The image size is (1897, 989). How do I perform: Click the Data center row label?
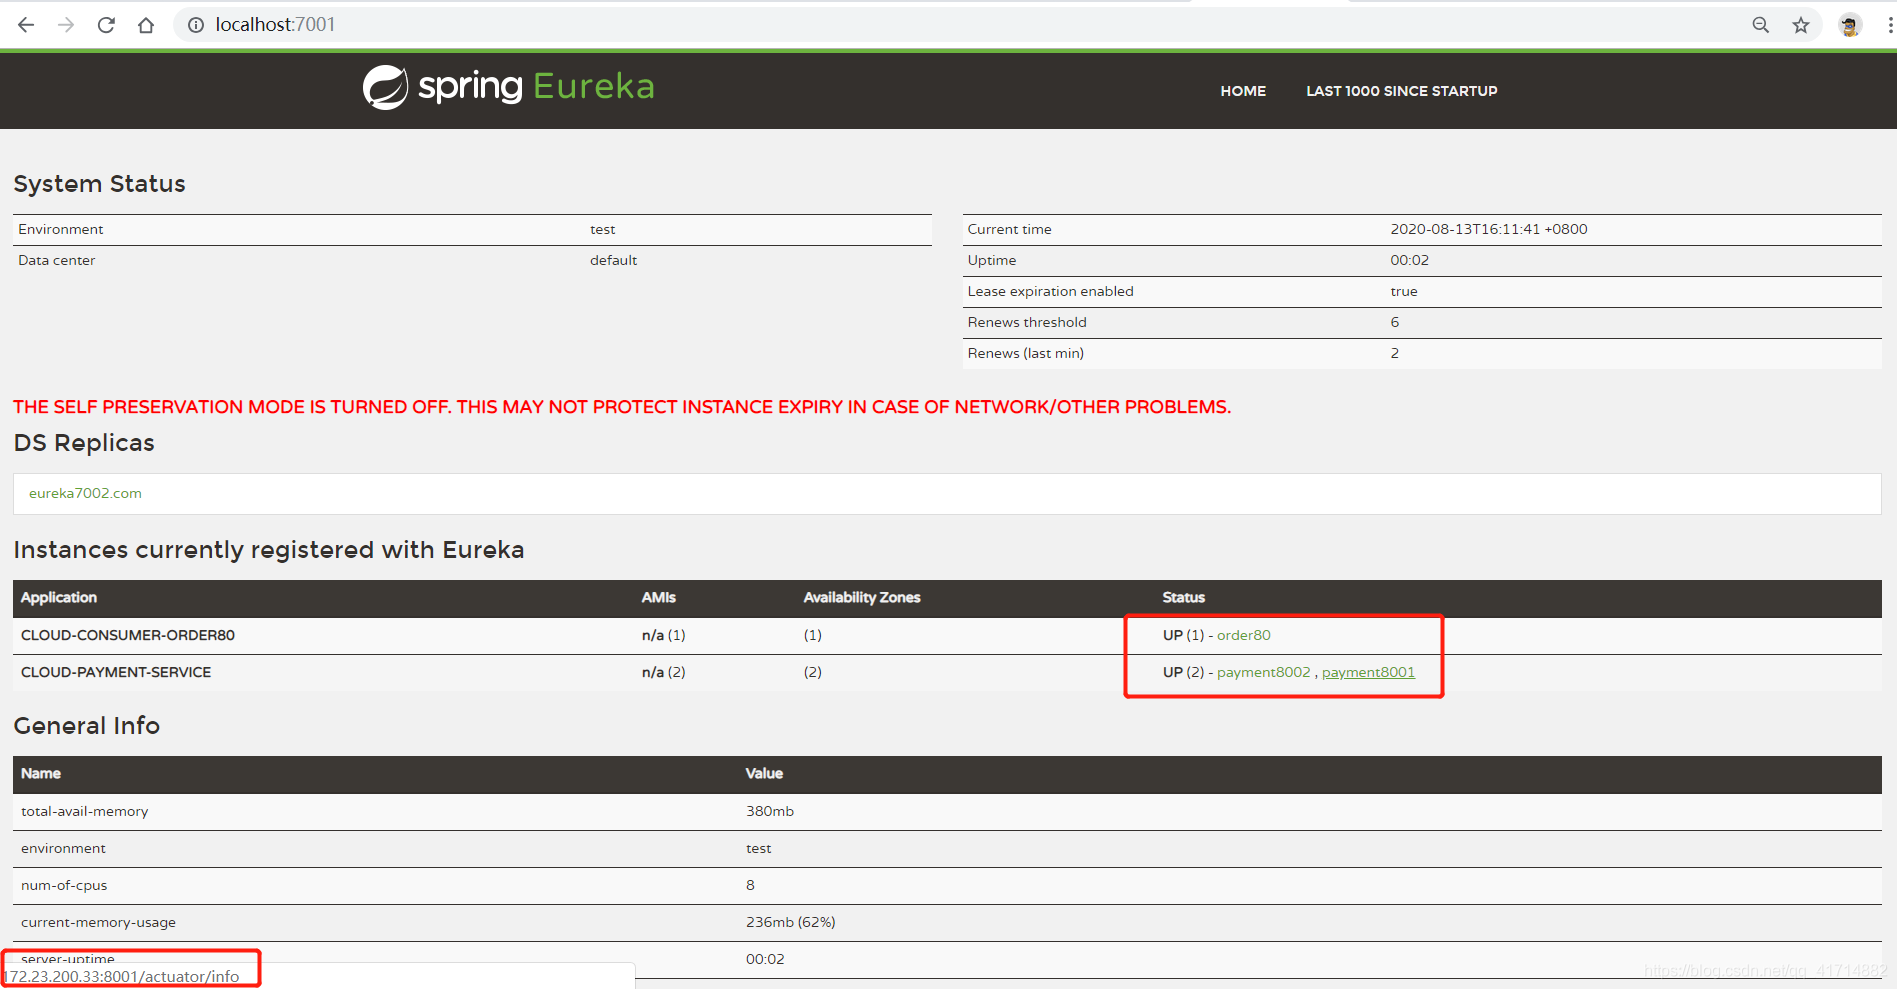click(56, 260)
